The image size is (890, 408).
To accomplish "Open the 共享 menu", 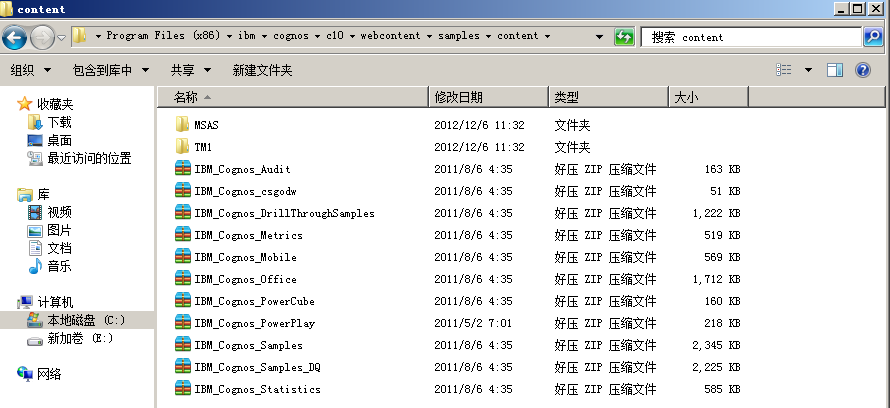I will click(191, 70).
